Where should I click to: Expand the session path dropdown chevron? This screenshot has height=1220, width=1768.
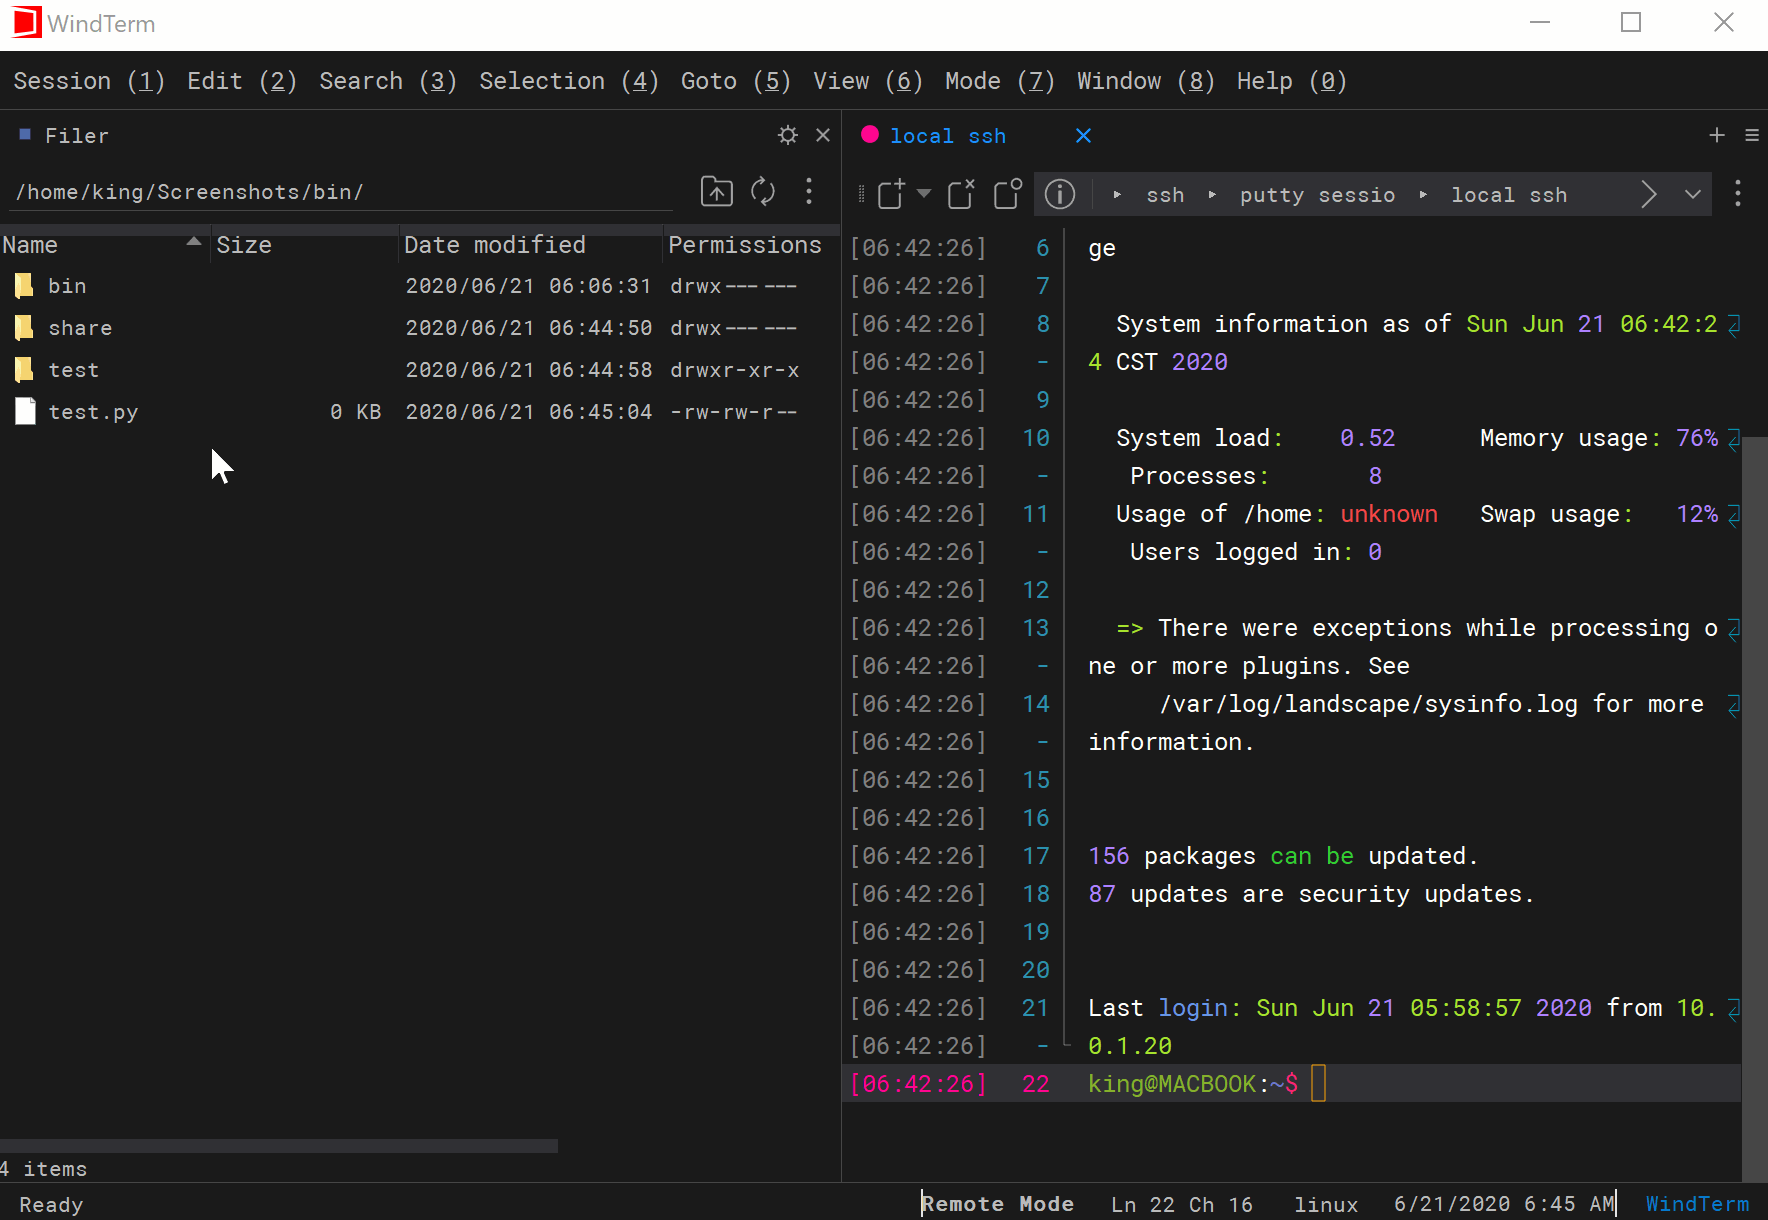[1693, 194]
